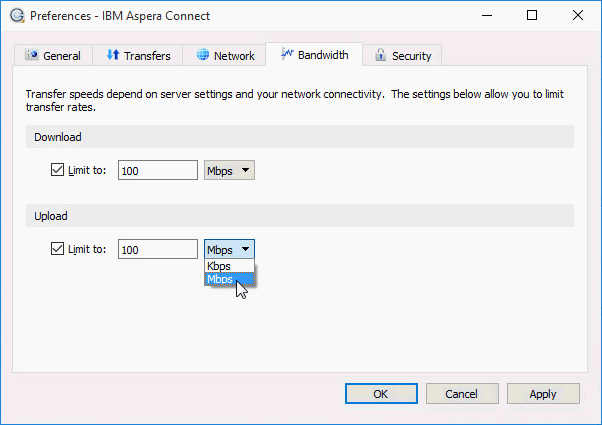
Task: Focus the Download limit value field
Action: pyautogui.click(x=157, y=170)
